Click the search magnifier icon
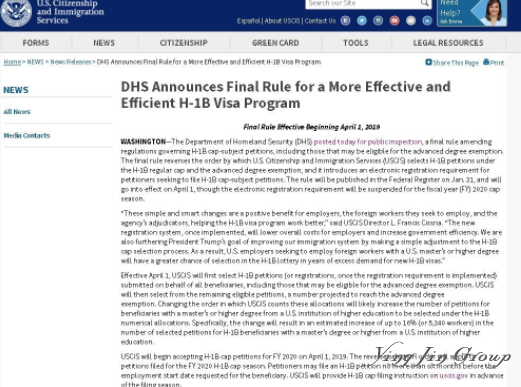Screen dimensions: 521x387 tap(425, 3)
